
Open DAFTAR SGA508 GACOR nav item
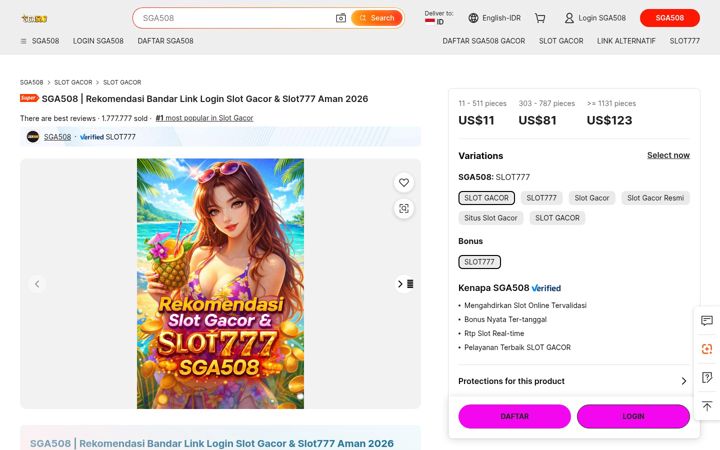(484, 41)
